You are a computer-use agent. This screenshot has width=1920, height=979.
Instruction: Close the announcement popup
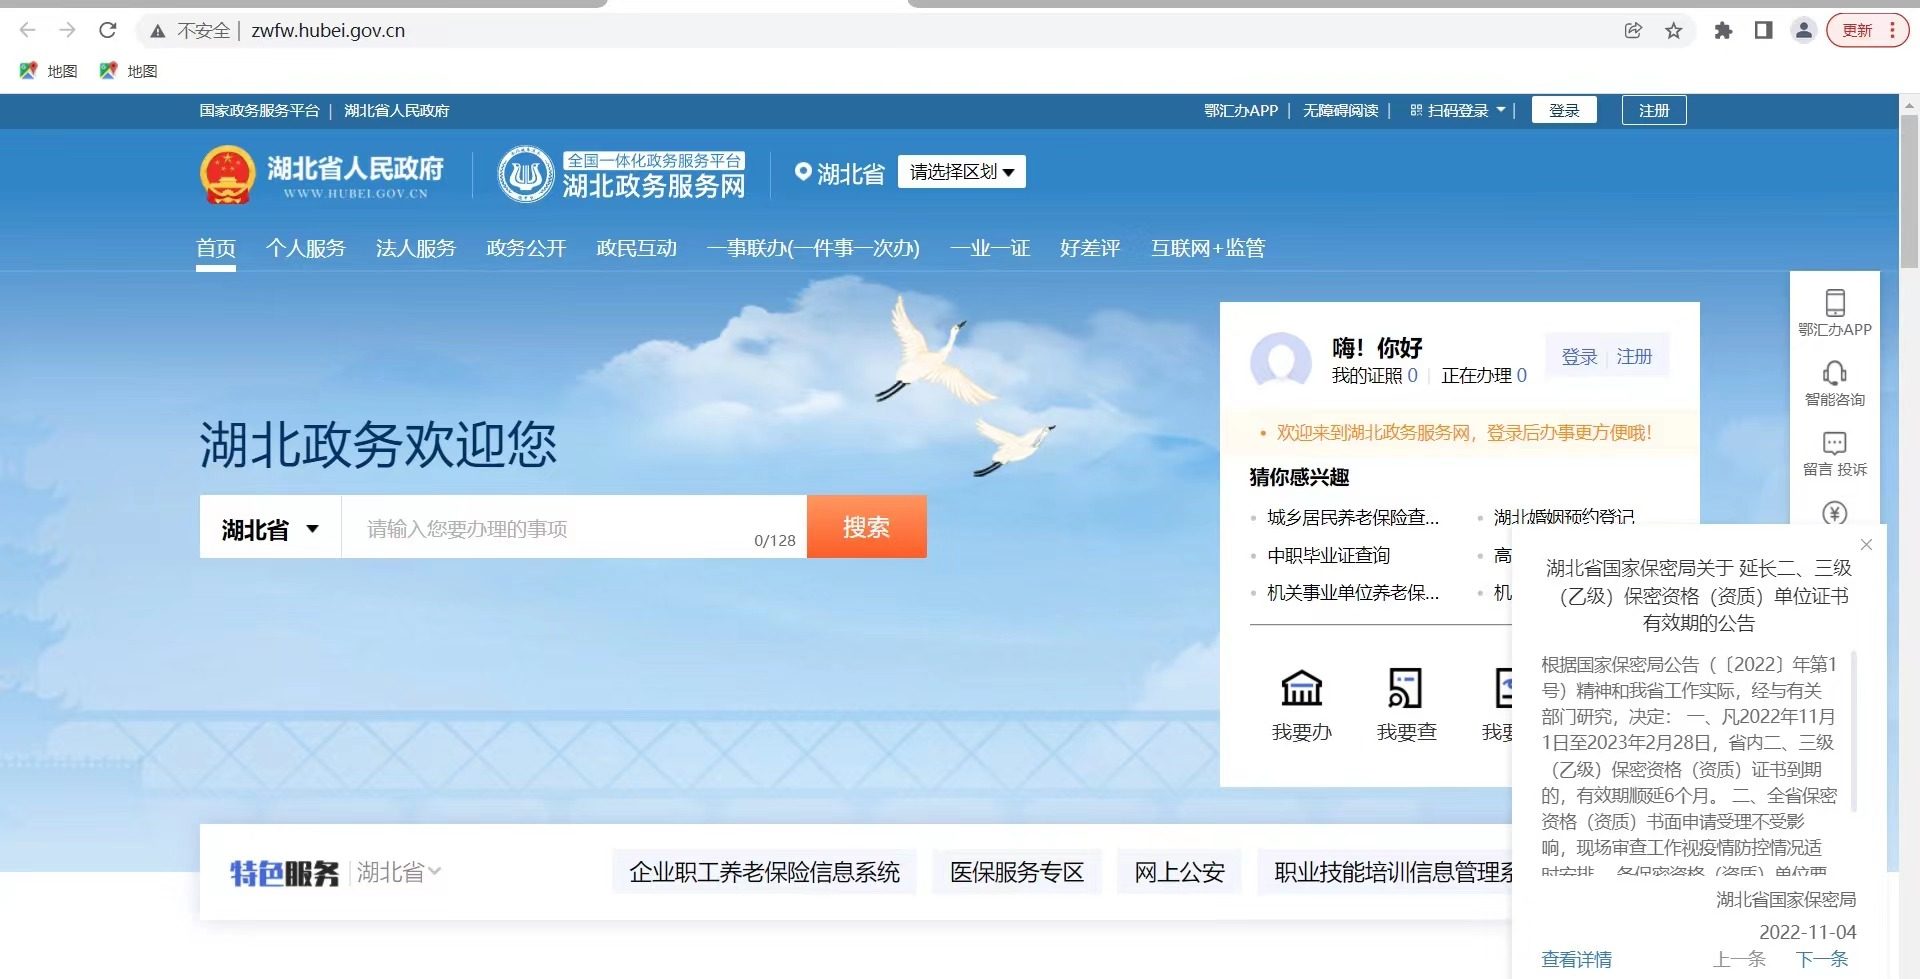pyautogui.click(x=1866, y=545)
